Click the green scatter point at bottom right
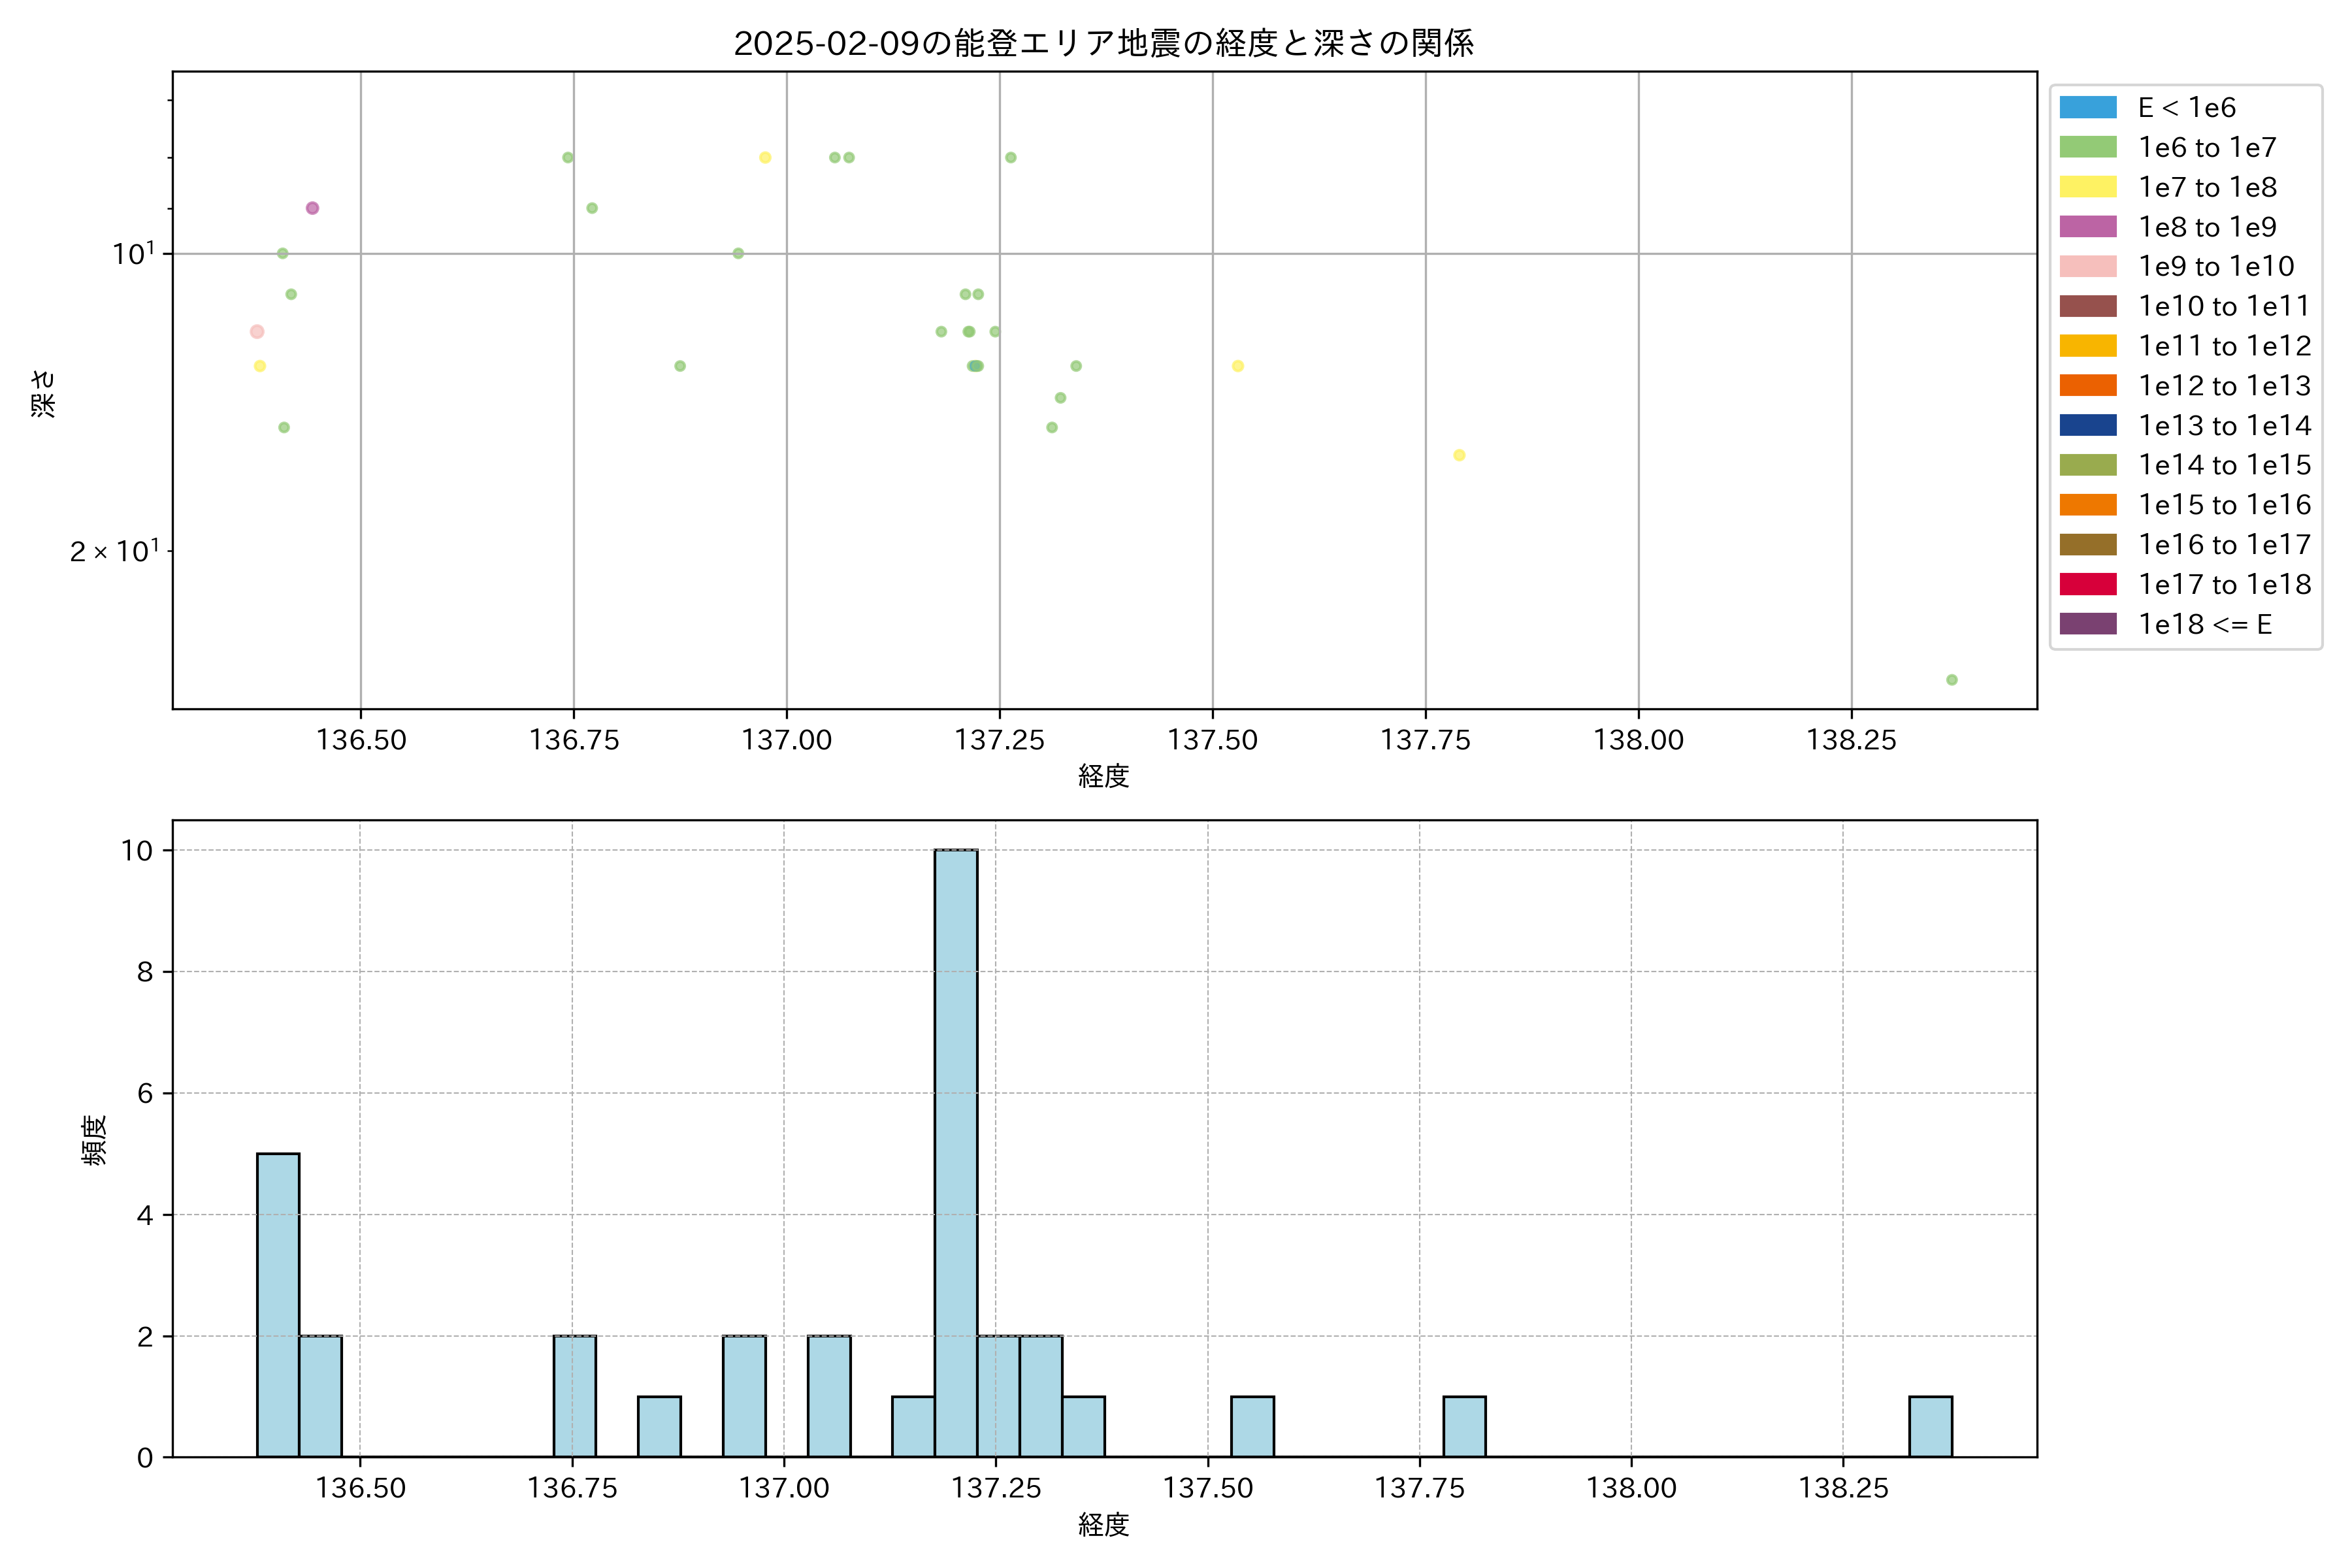Viewport: 2352px width, 1568px height. click(x=1952, y=680)
